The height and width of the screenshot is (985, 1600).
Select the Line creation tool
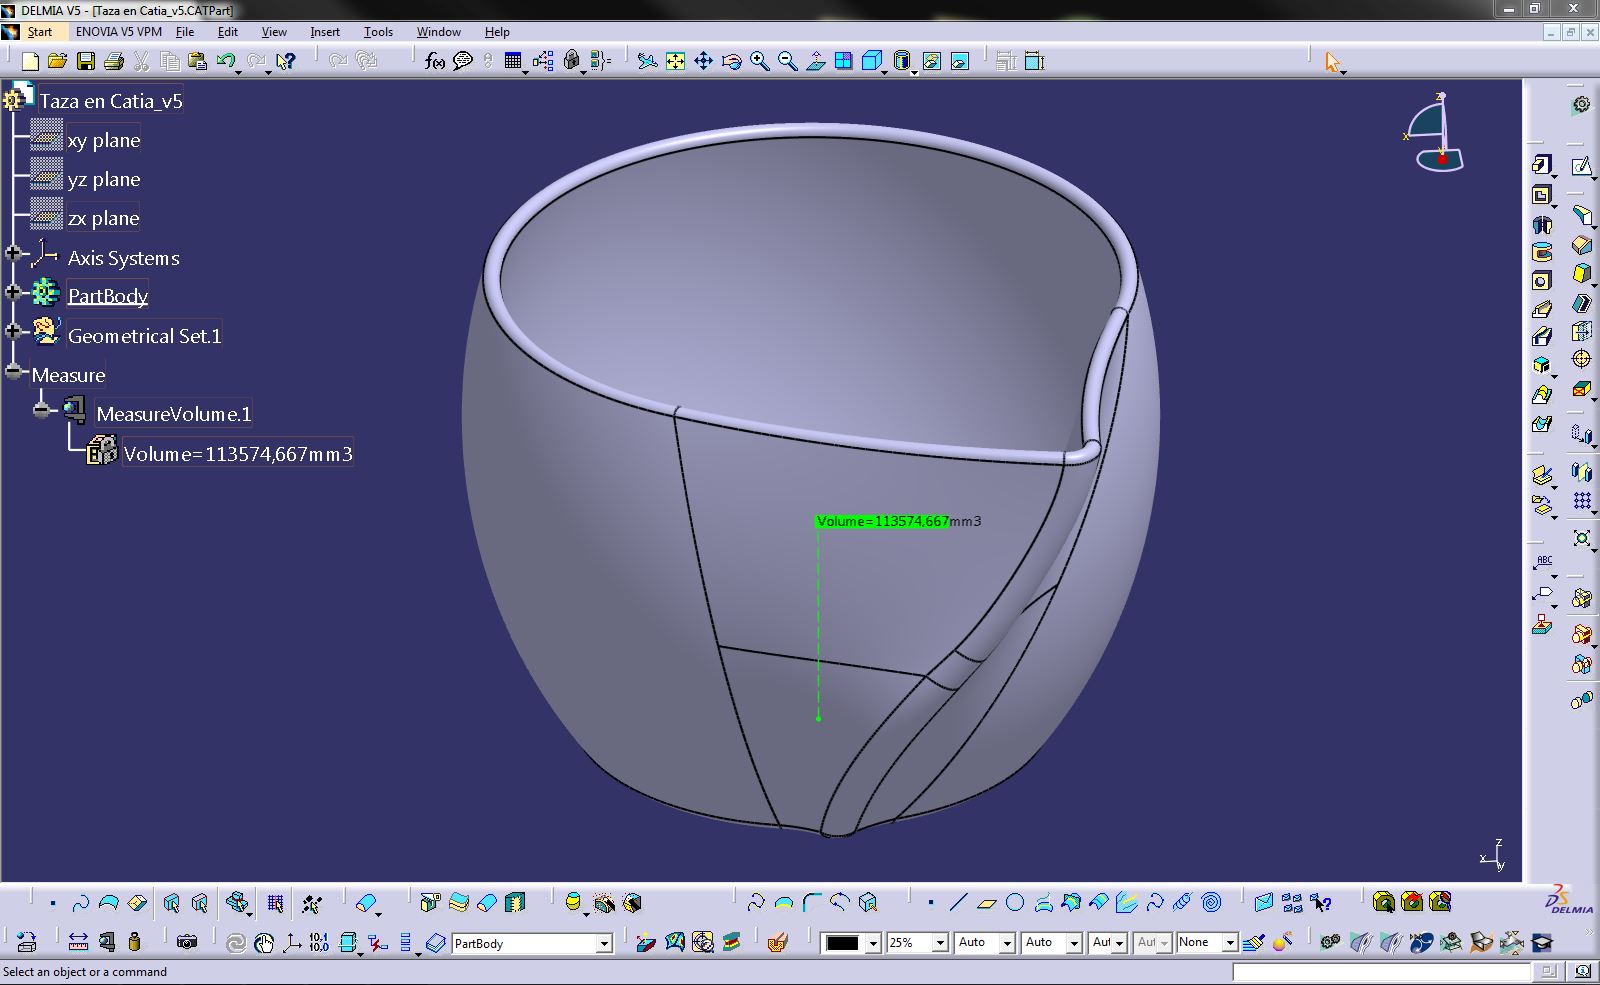[958, 903]
